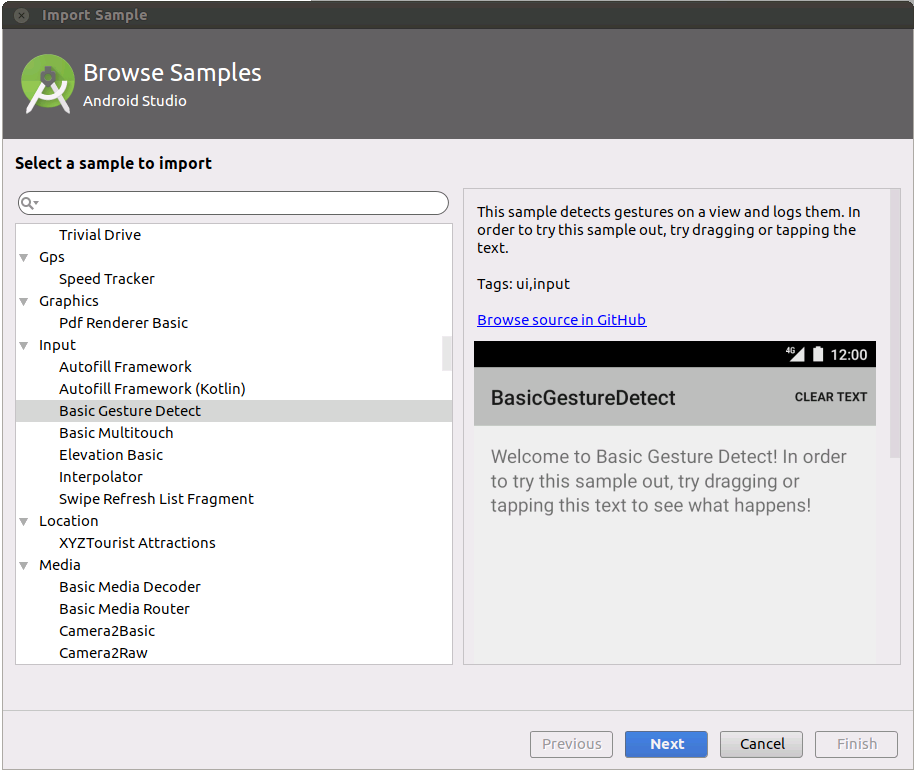Collapse the Graphics category
The height and width of the screenshot is (770, 914).
click(24, 301)
